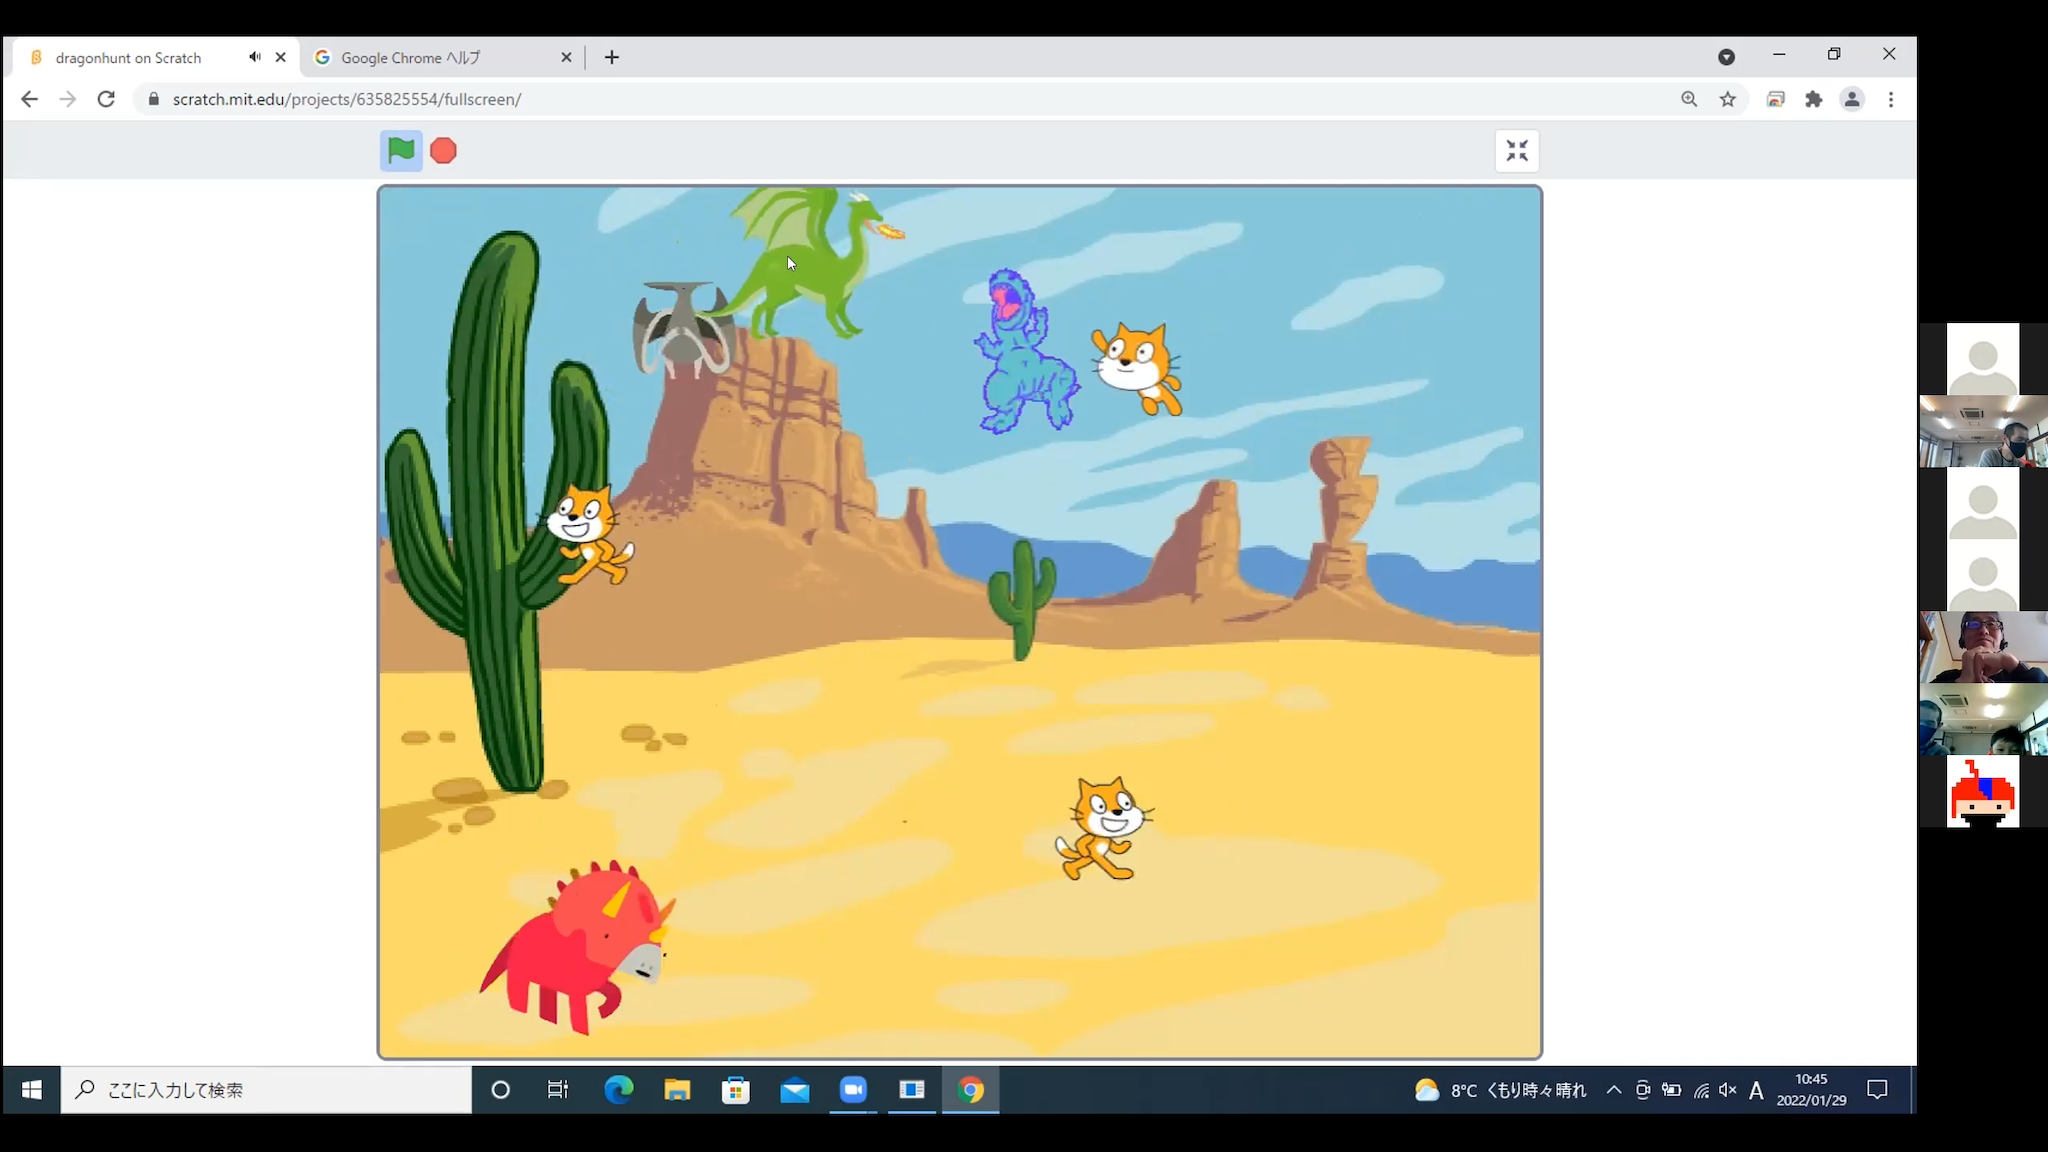
Task: Open File Explorer from the taskbar
Action: pos(677,1090)
